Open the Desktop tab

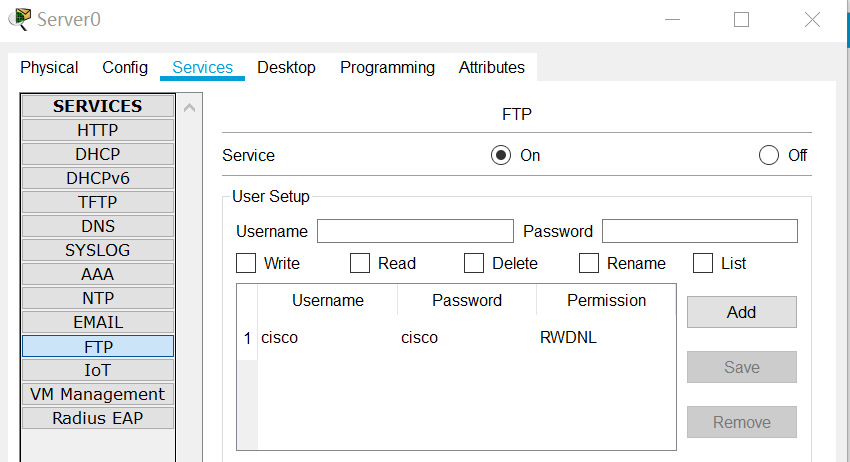pos(286,68)
